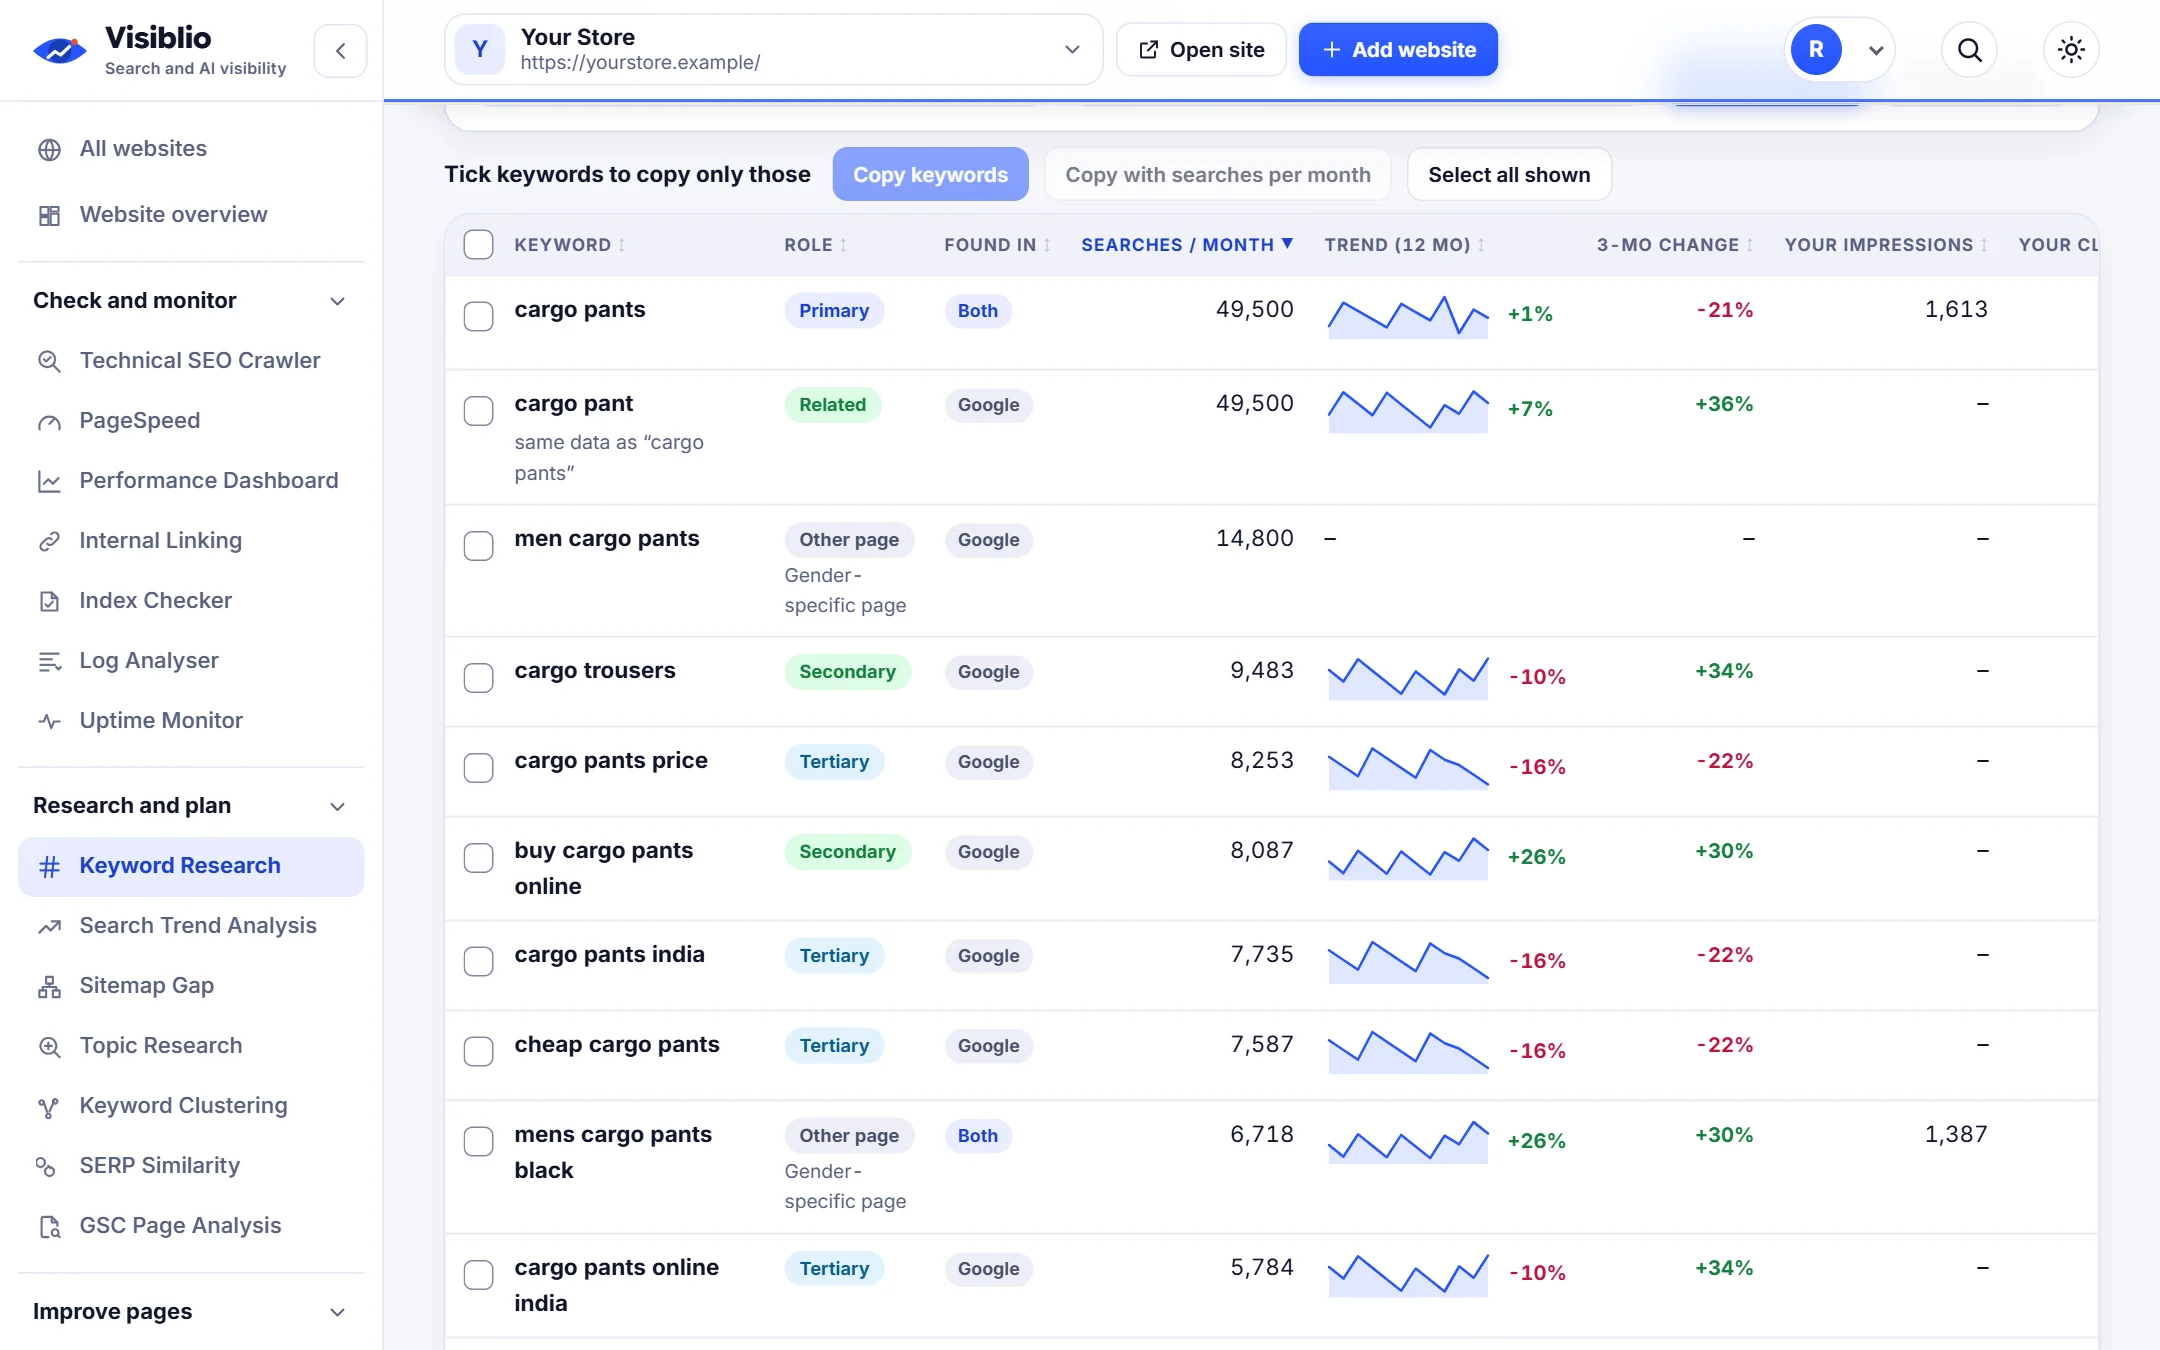The width and height of the screenshot is (2160, 1350).
Task: Click the cargo pants trend sparkline
Action: [1408, 317]
